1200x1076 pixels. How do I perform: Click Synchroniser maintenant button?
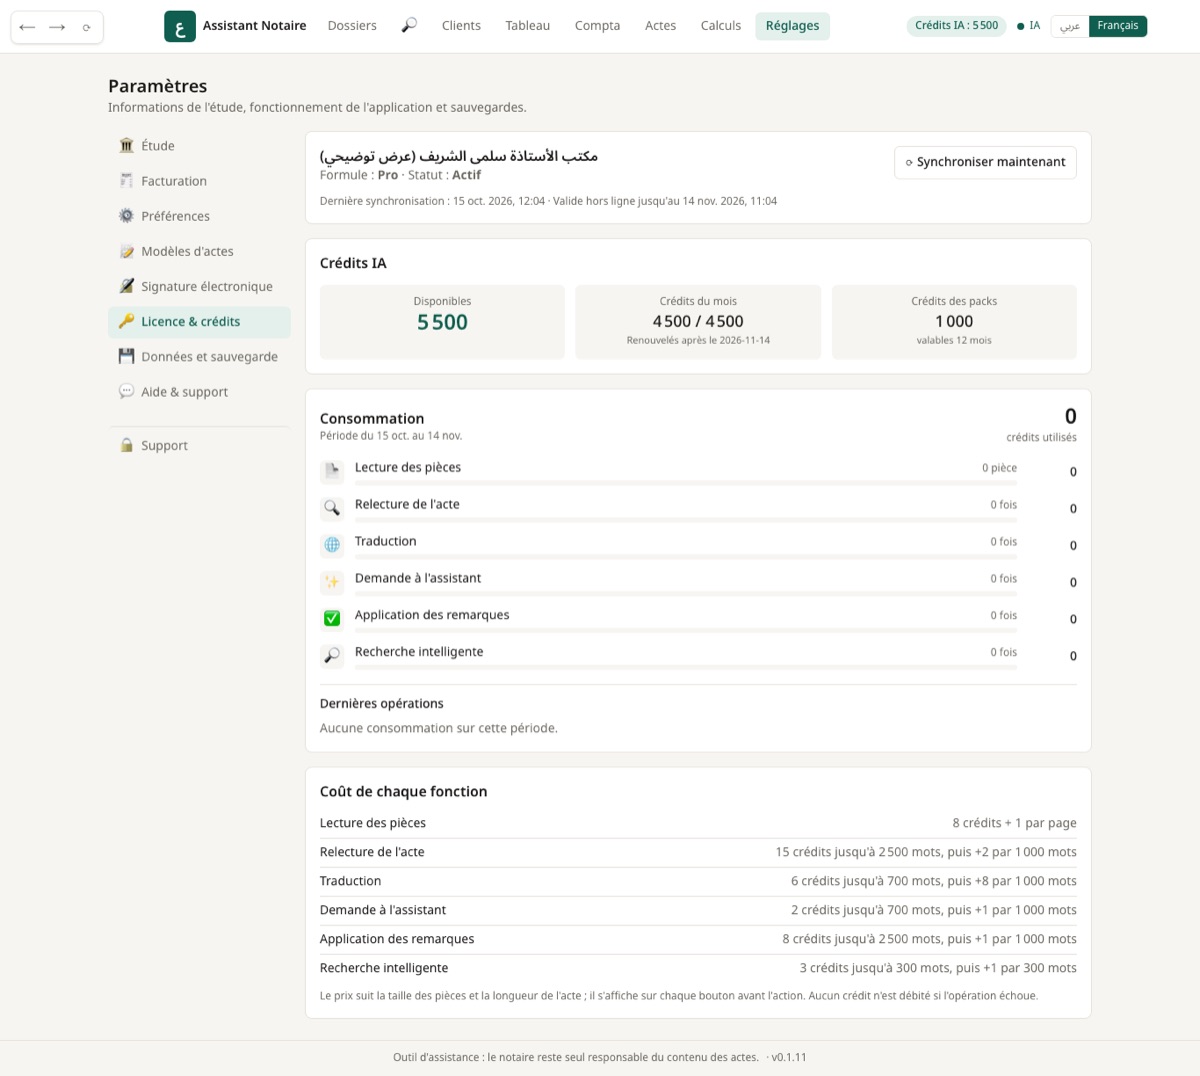[x=985, y=162]
